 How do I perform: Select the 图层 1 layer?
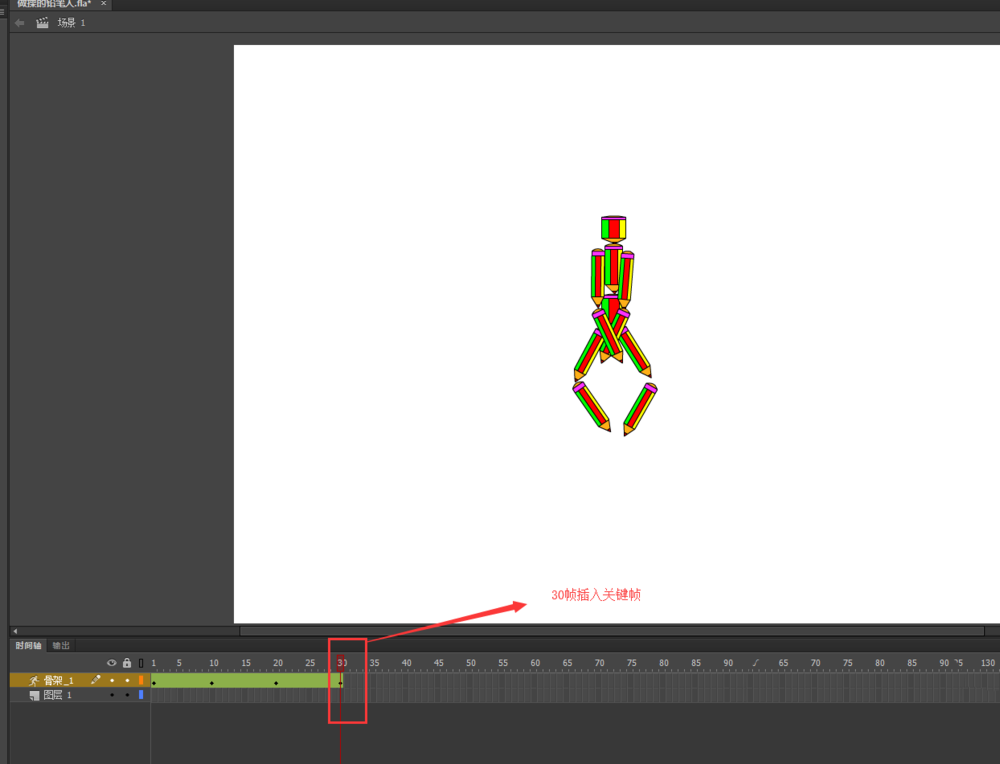[x=57, y=695]
